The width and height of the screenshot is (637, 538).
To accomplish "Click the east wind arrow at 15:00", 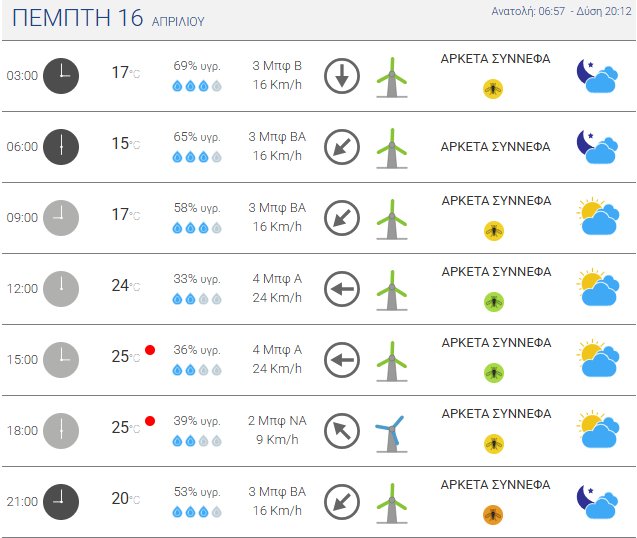I will coord(342,360).
